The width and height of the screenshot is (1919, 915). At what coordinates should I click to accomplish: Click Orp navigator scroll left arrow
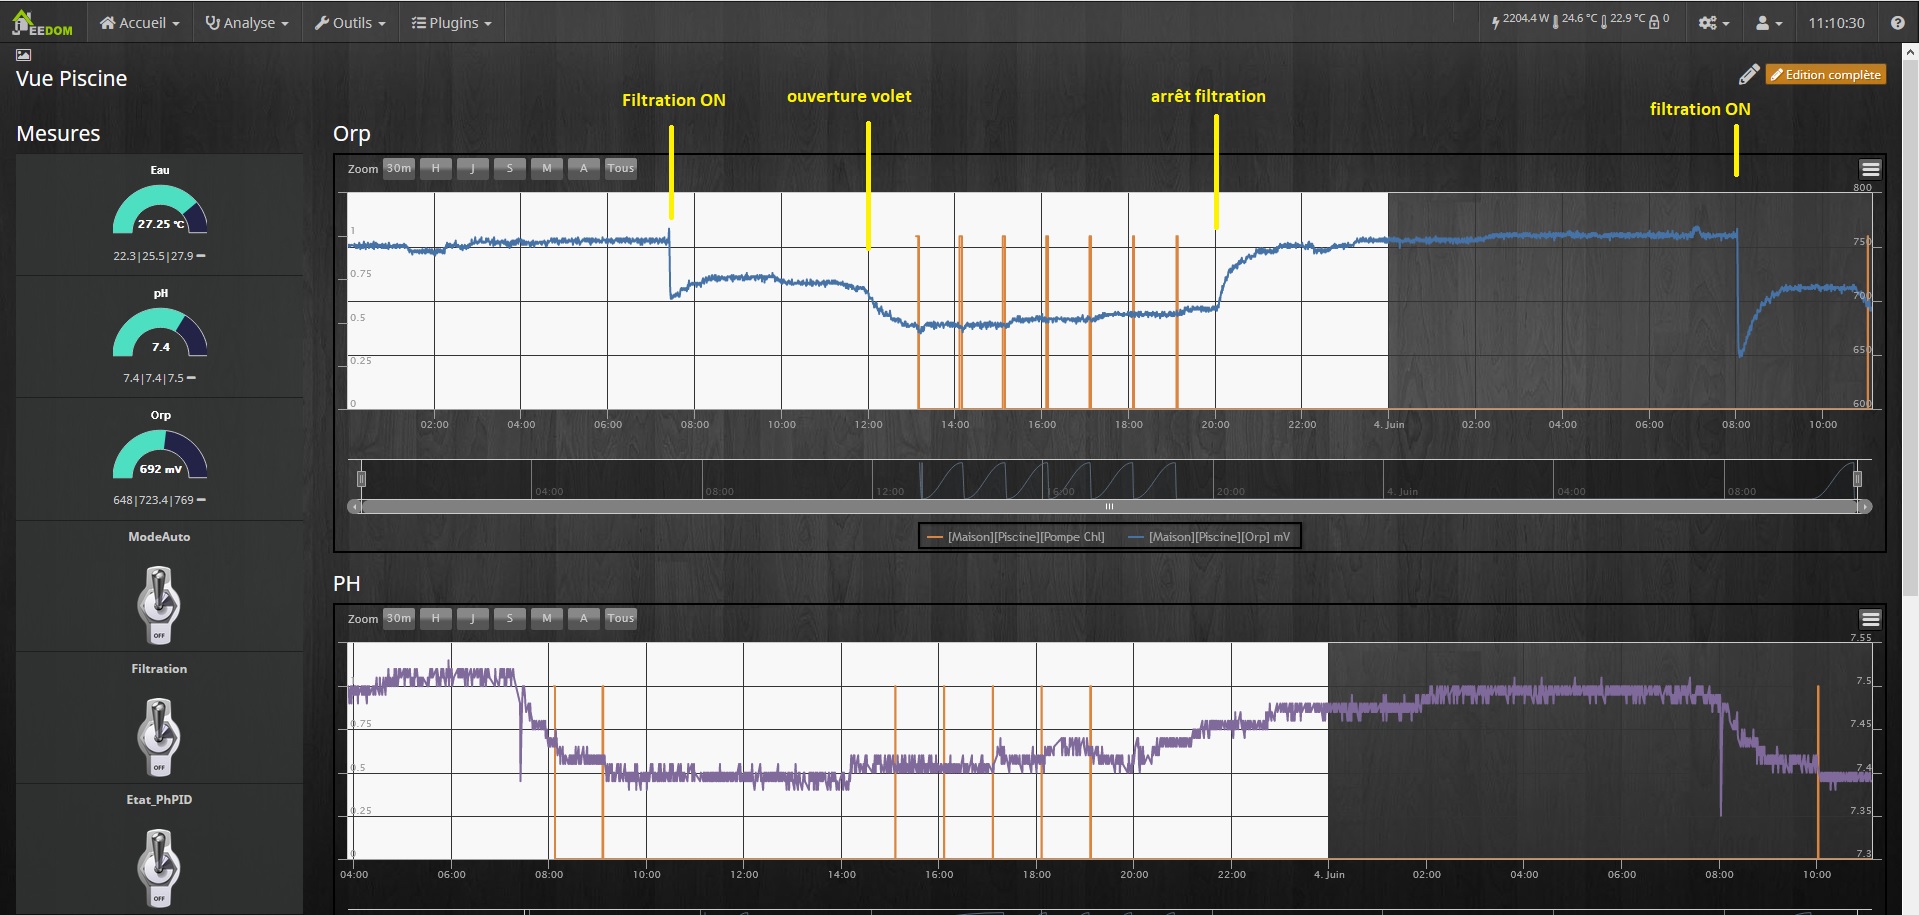coord(354,507)
